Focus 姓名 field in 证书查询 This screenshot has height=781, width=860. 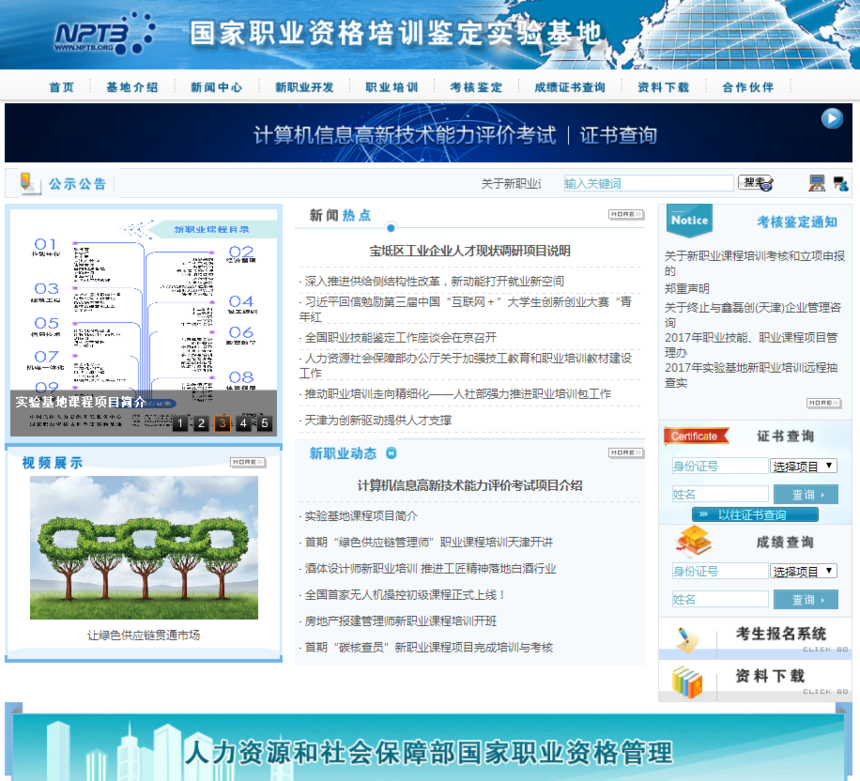720,494
